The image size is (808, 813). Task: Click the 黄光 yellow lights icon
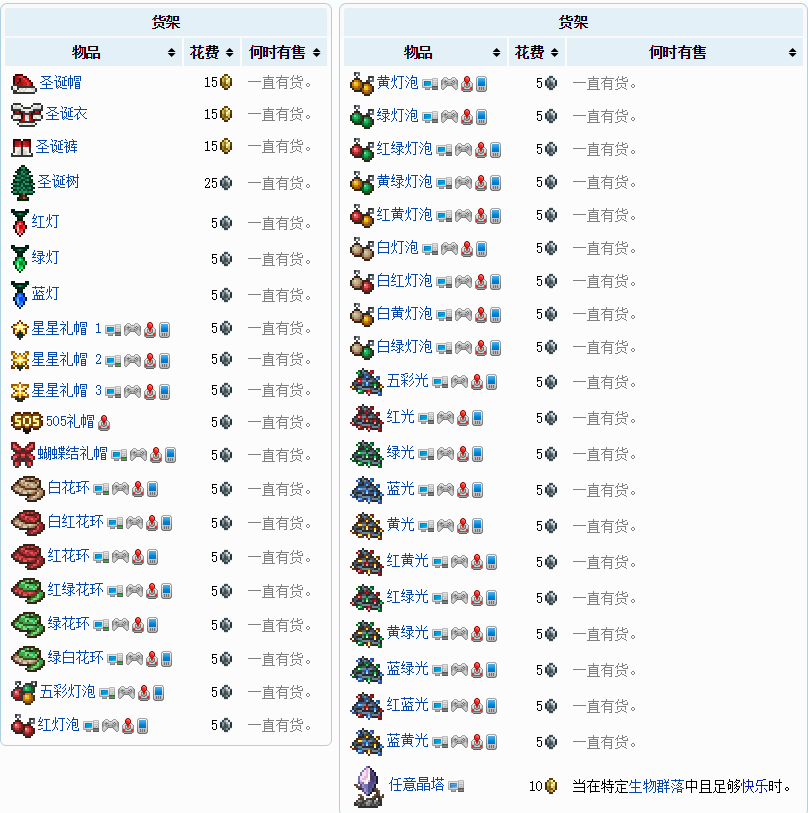point(367,526)
